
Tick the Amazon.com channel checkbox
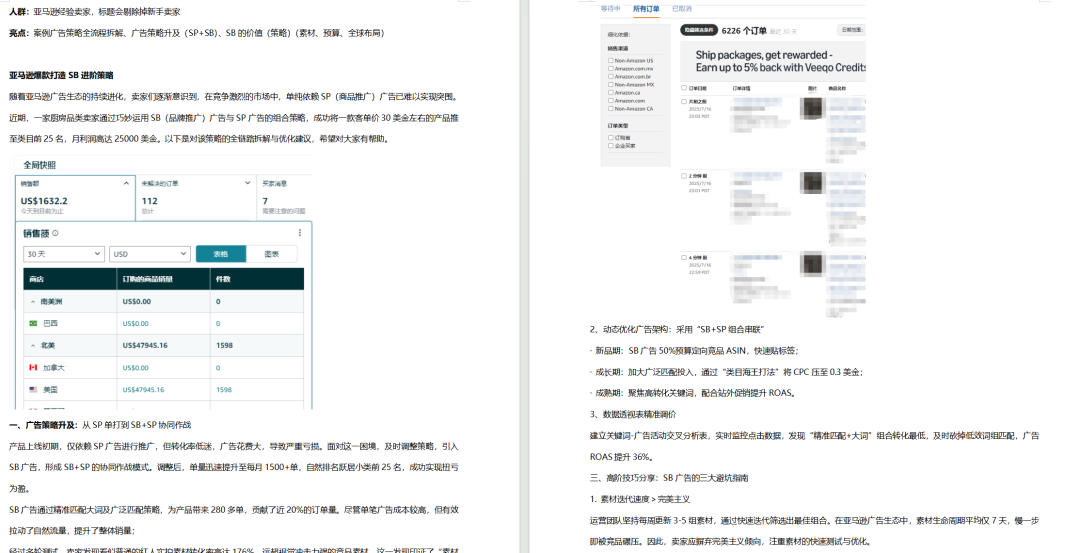coord(610,101)
